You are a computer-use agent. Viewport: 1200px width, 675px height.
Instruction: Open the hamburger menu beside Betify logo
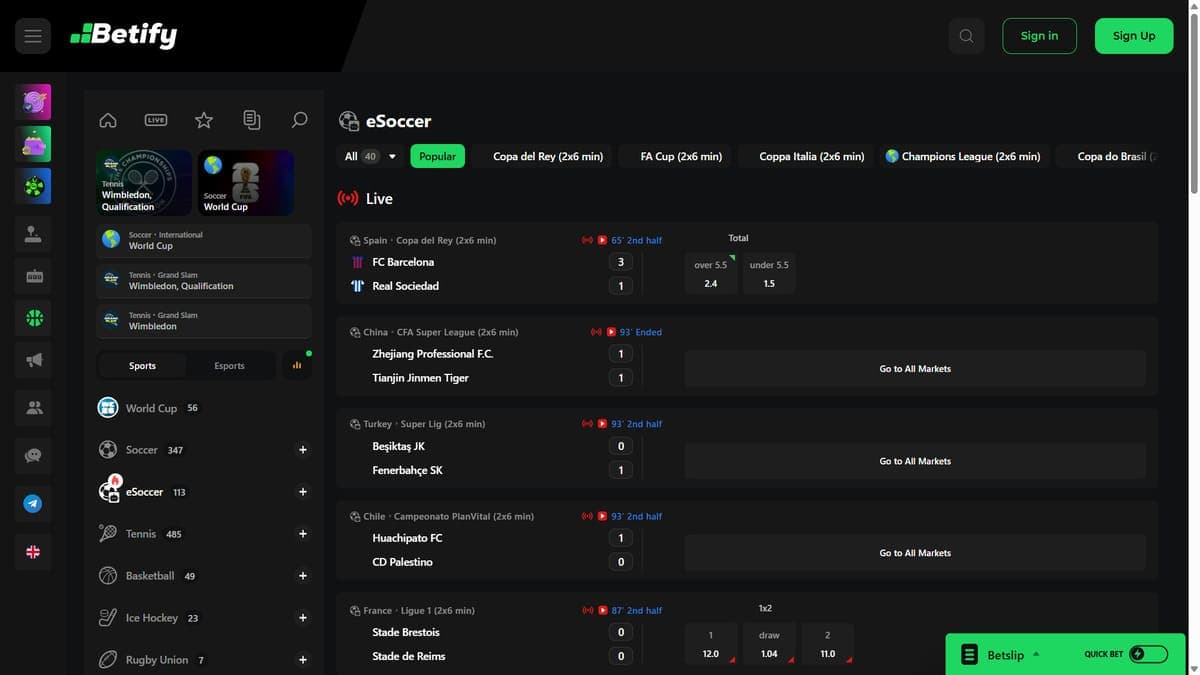coord(33,36)
